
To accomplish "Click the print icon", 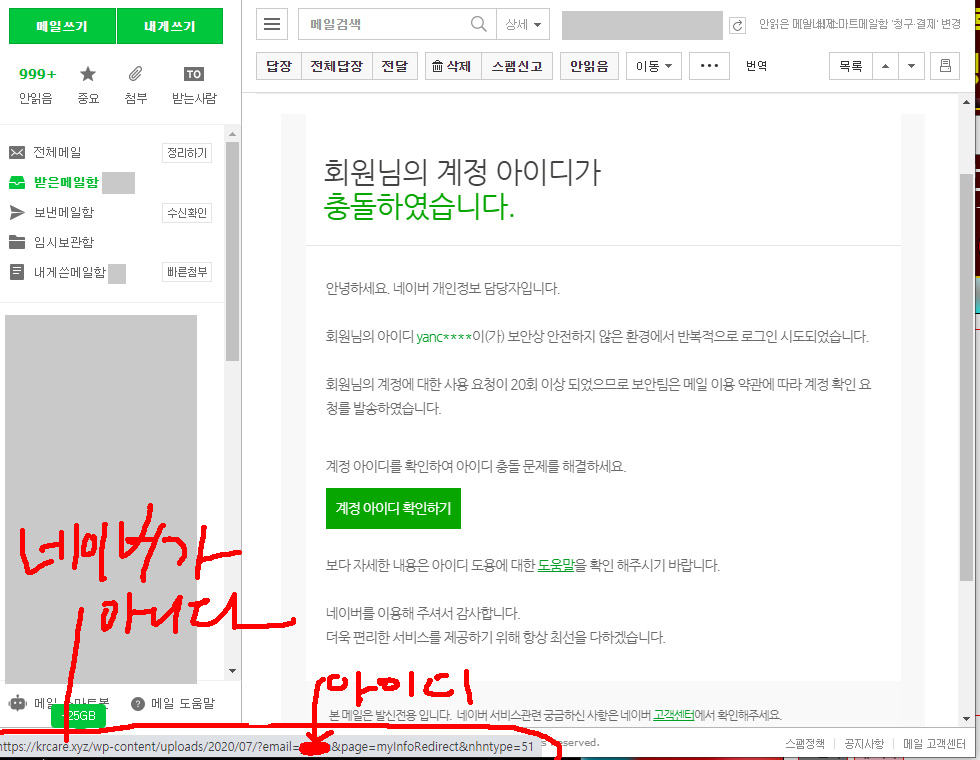I will pyautogui.click(x=945, y=66).
